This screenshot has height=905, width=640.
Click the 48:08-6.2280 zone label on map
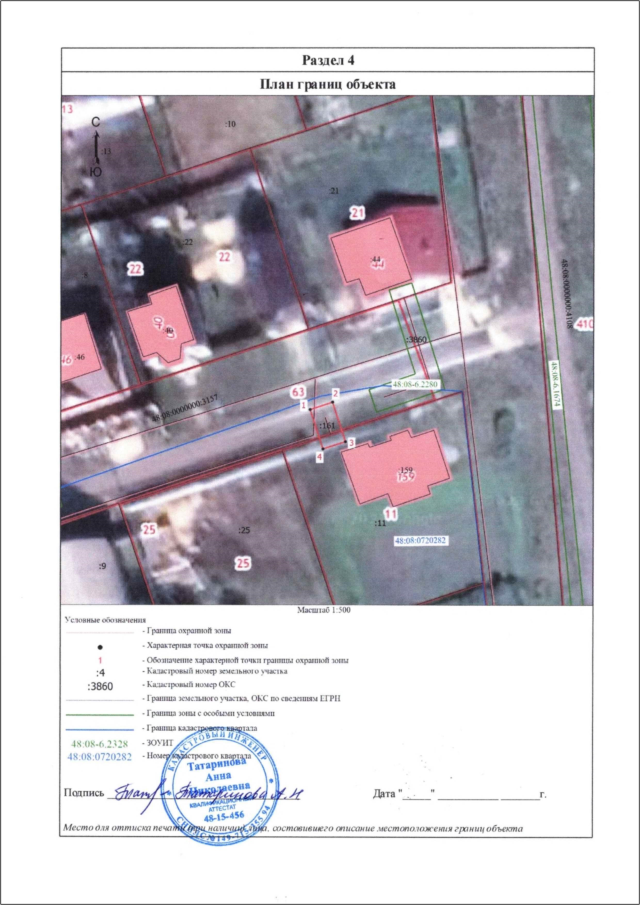(416, 384)
